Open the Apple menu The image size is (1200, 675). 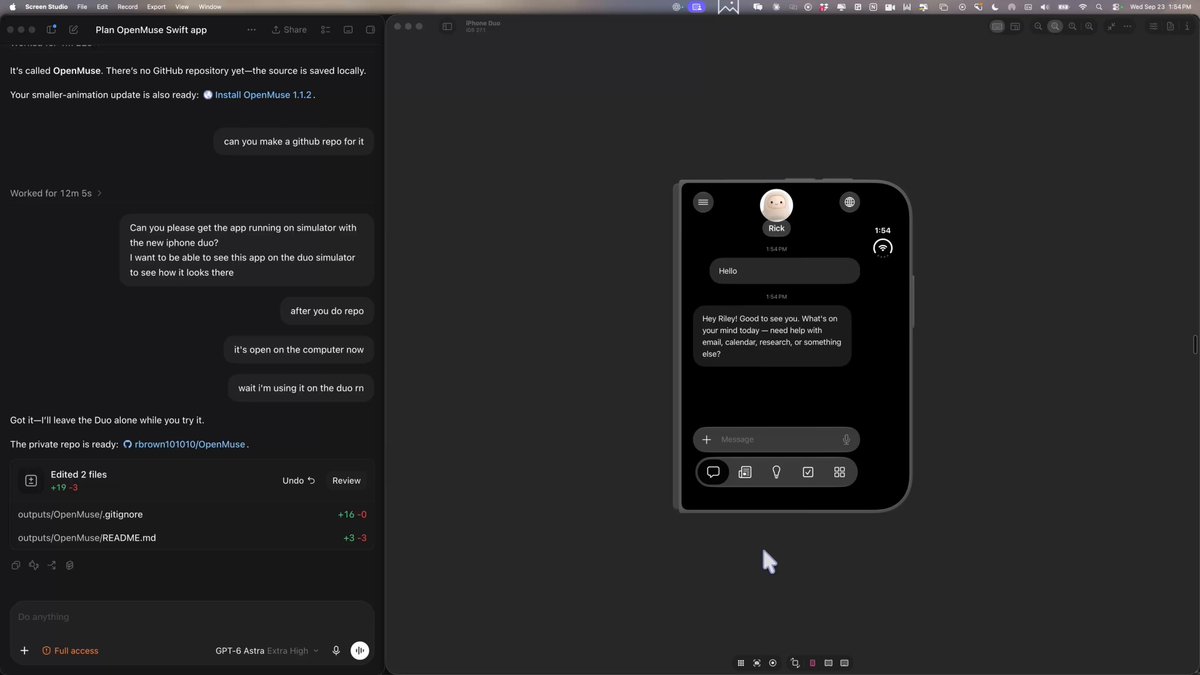coord(11,7)
